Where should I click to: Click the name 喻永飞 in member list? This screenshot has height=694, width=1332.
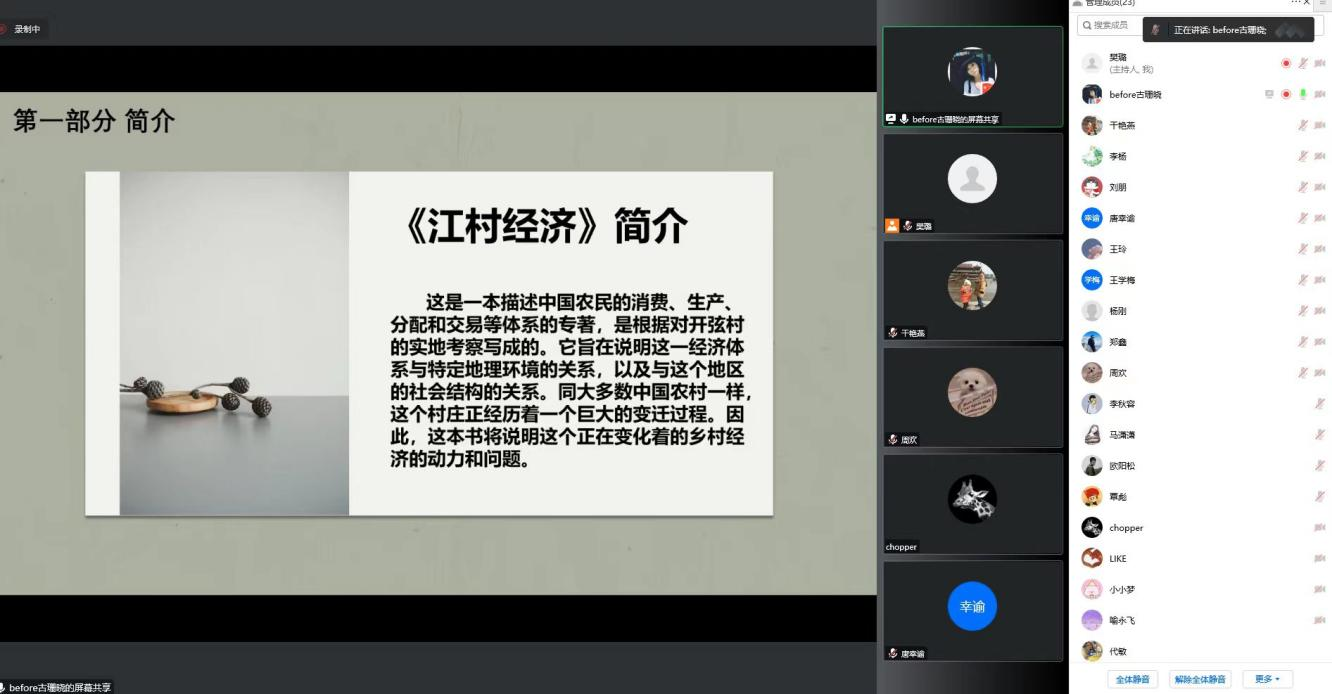click(1122, 621)
